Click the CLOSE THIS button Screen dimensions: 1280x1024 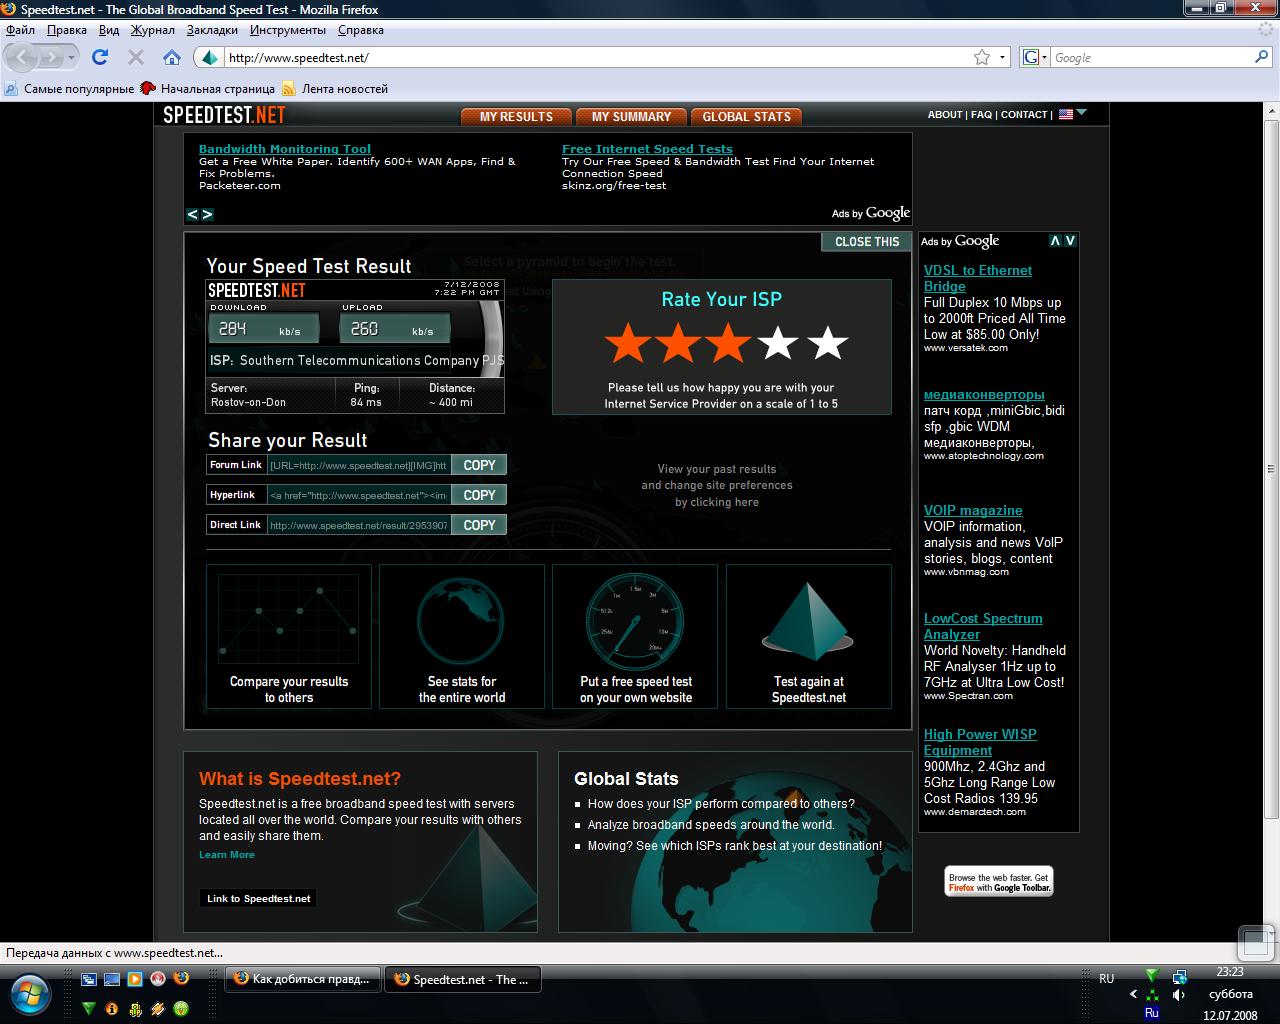(867, 241)
